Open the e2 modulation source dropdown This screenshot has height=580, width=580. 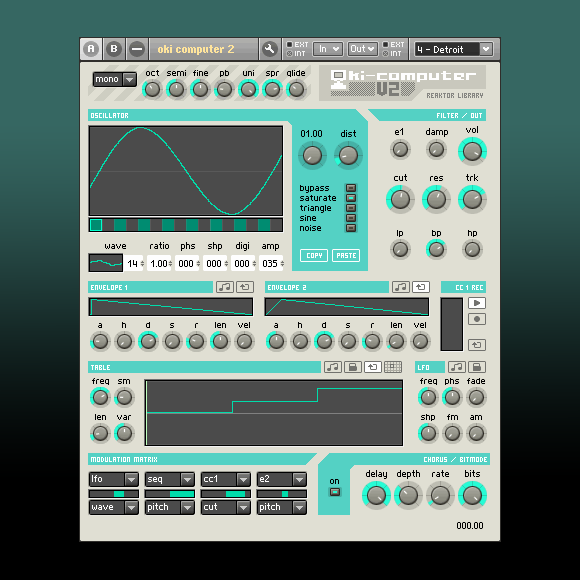pyautogui.click(x=281, y=479)
